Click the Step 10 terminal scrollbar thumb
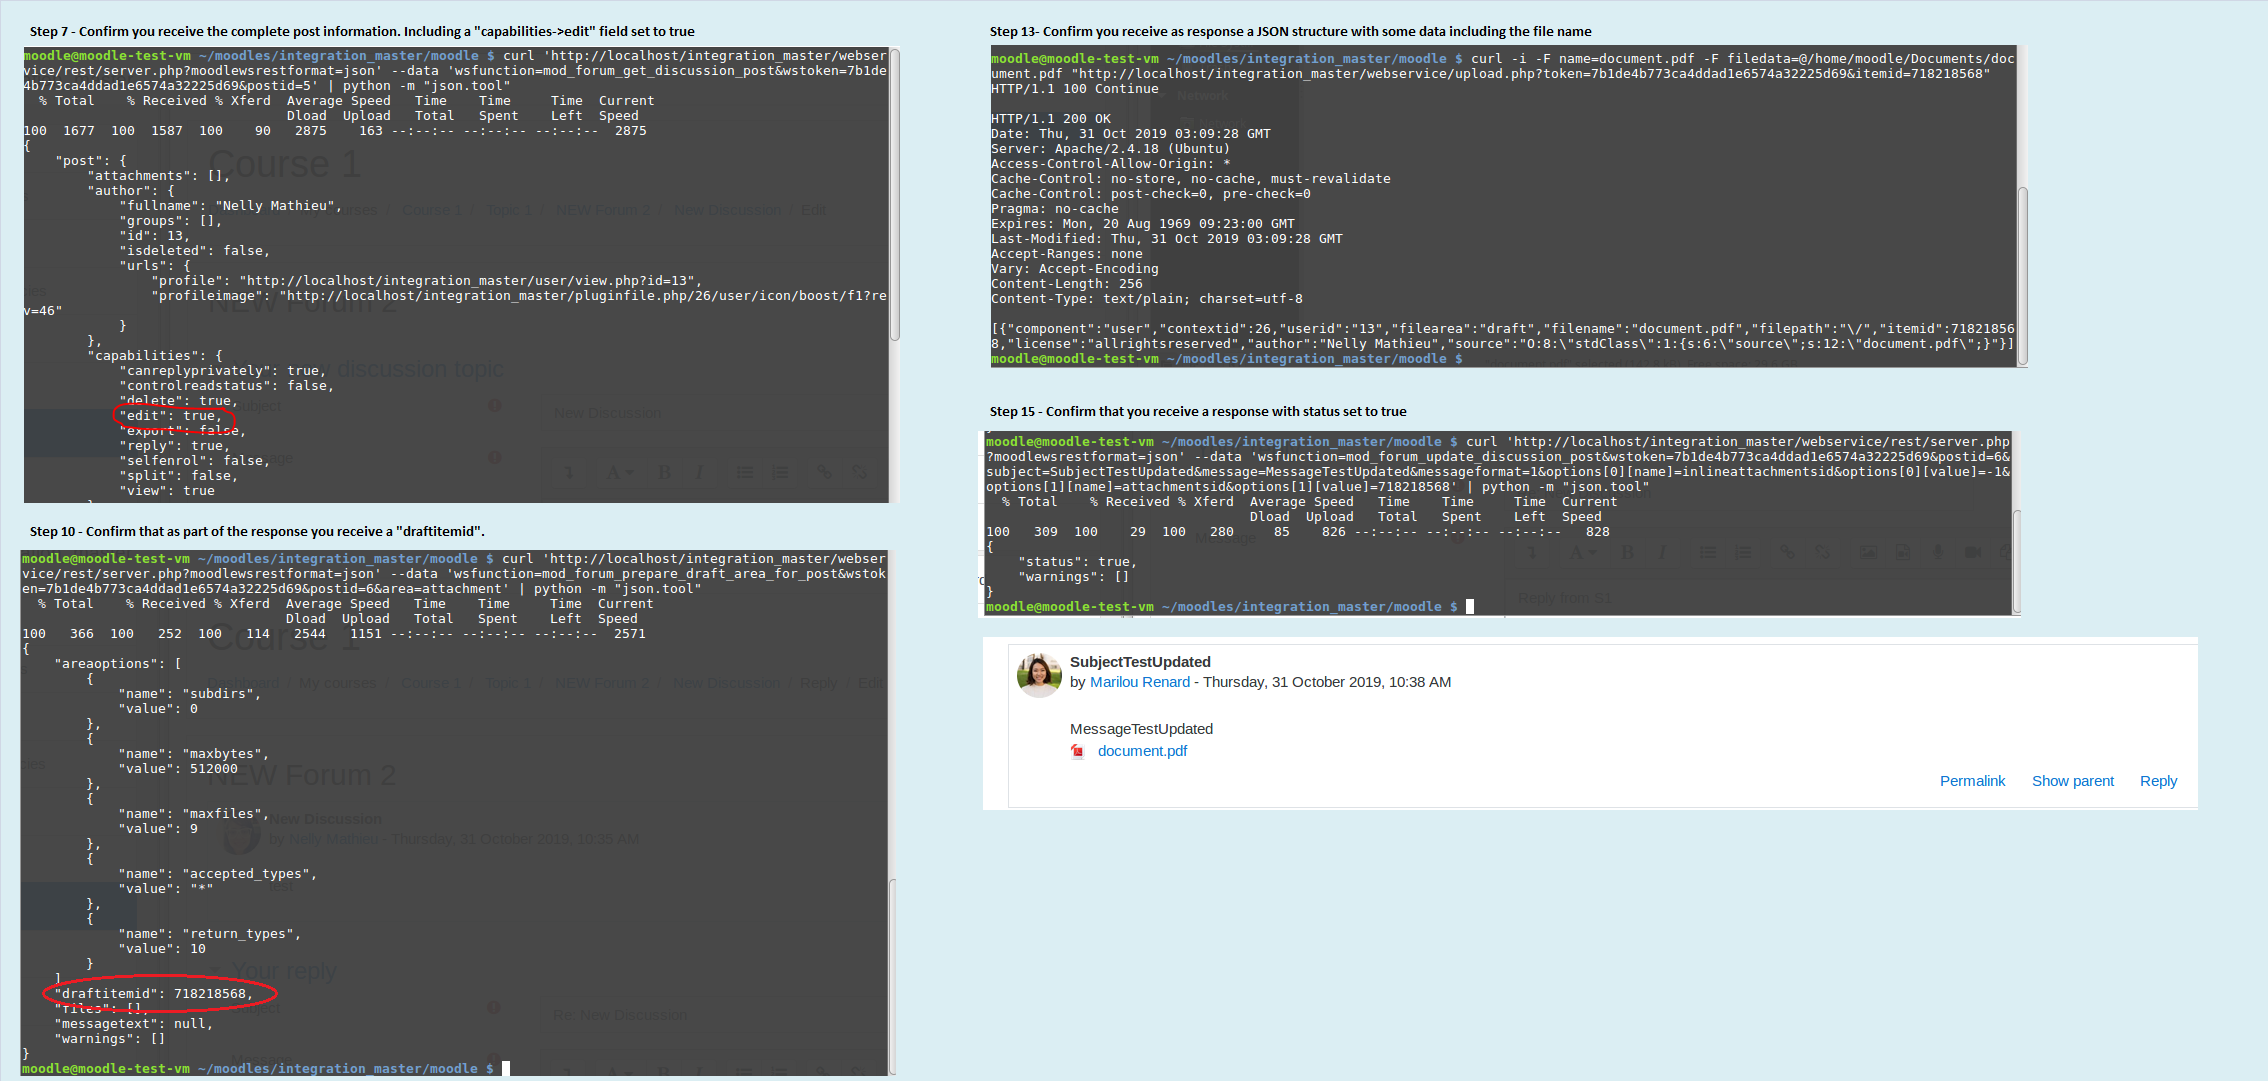 click(892, 975)
